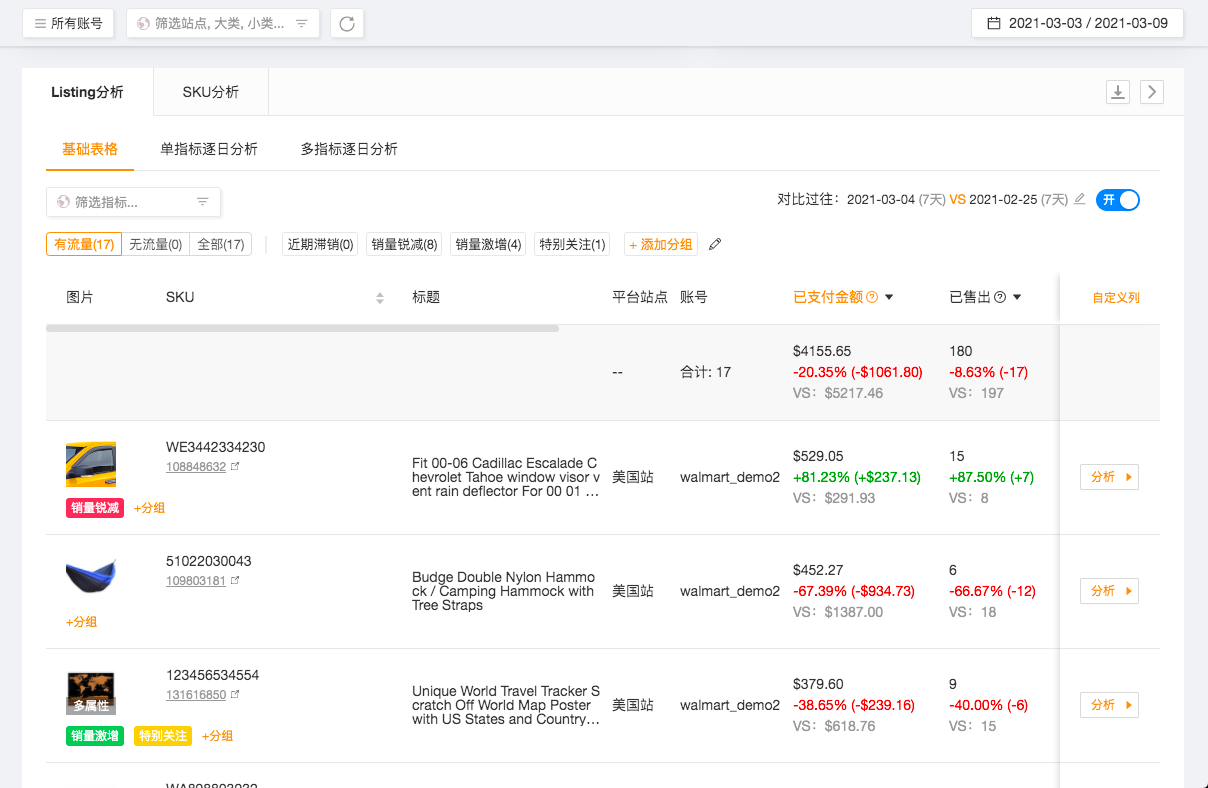Open the 筛选指标 metric filter dropdown

(133, 202)
